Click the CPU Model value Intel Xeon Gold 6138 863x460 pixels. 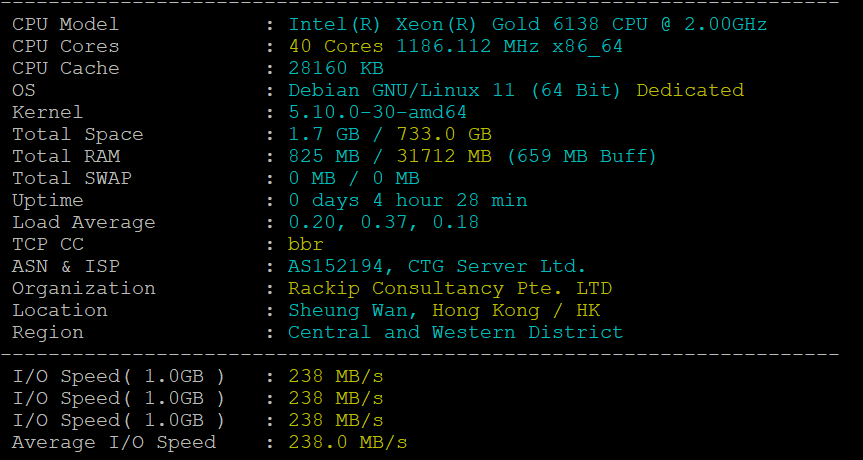[528, 24]
